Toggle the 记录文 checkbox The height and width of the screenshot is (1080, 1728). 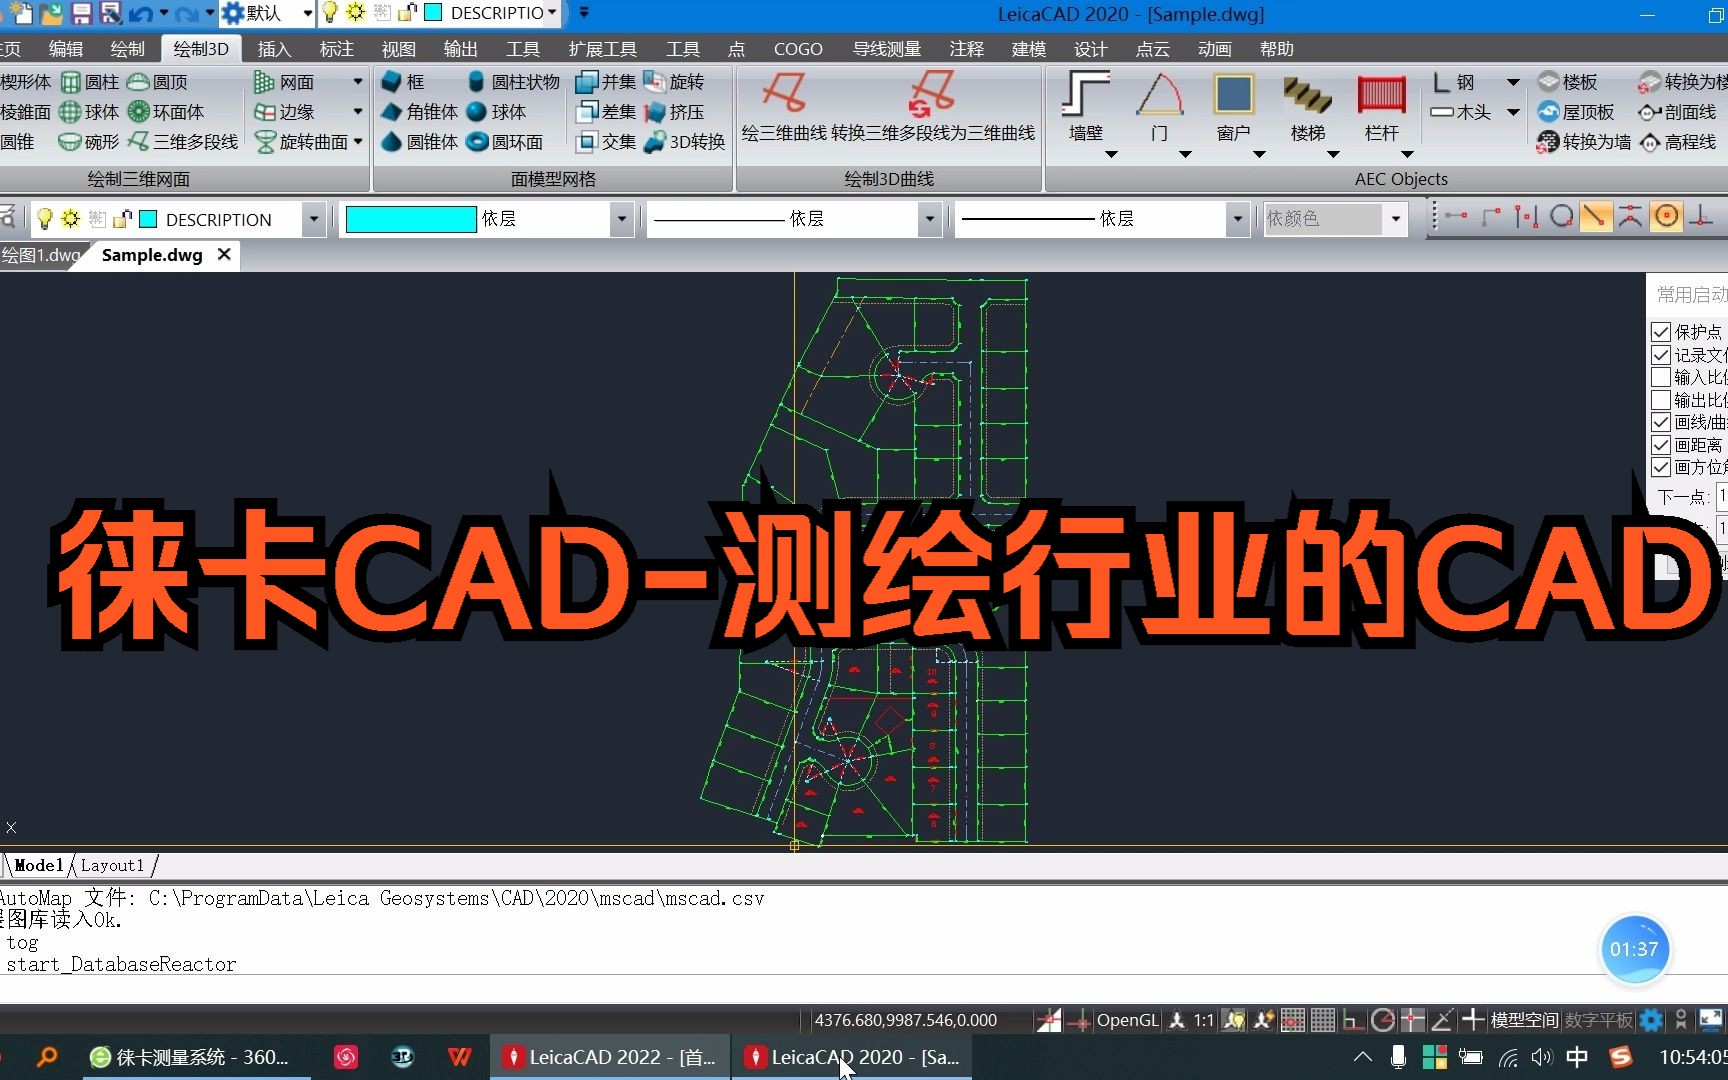(1661, 355)
